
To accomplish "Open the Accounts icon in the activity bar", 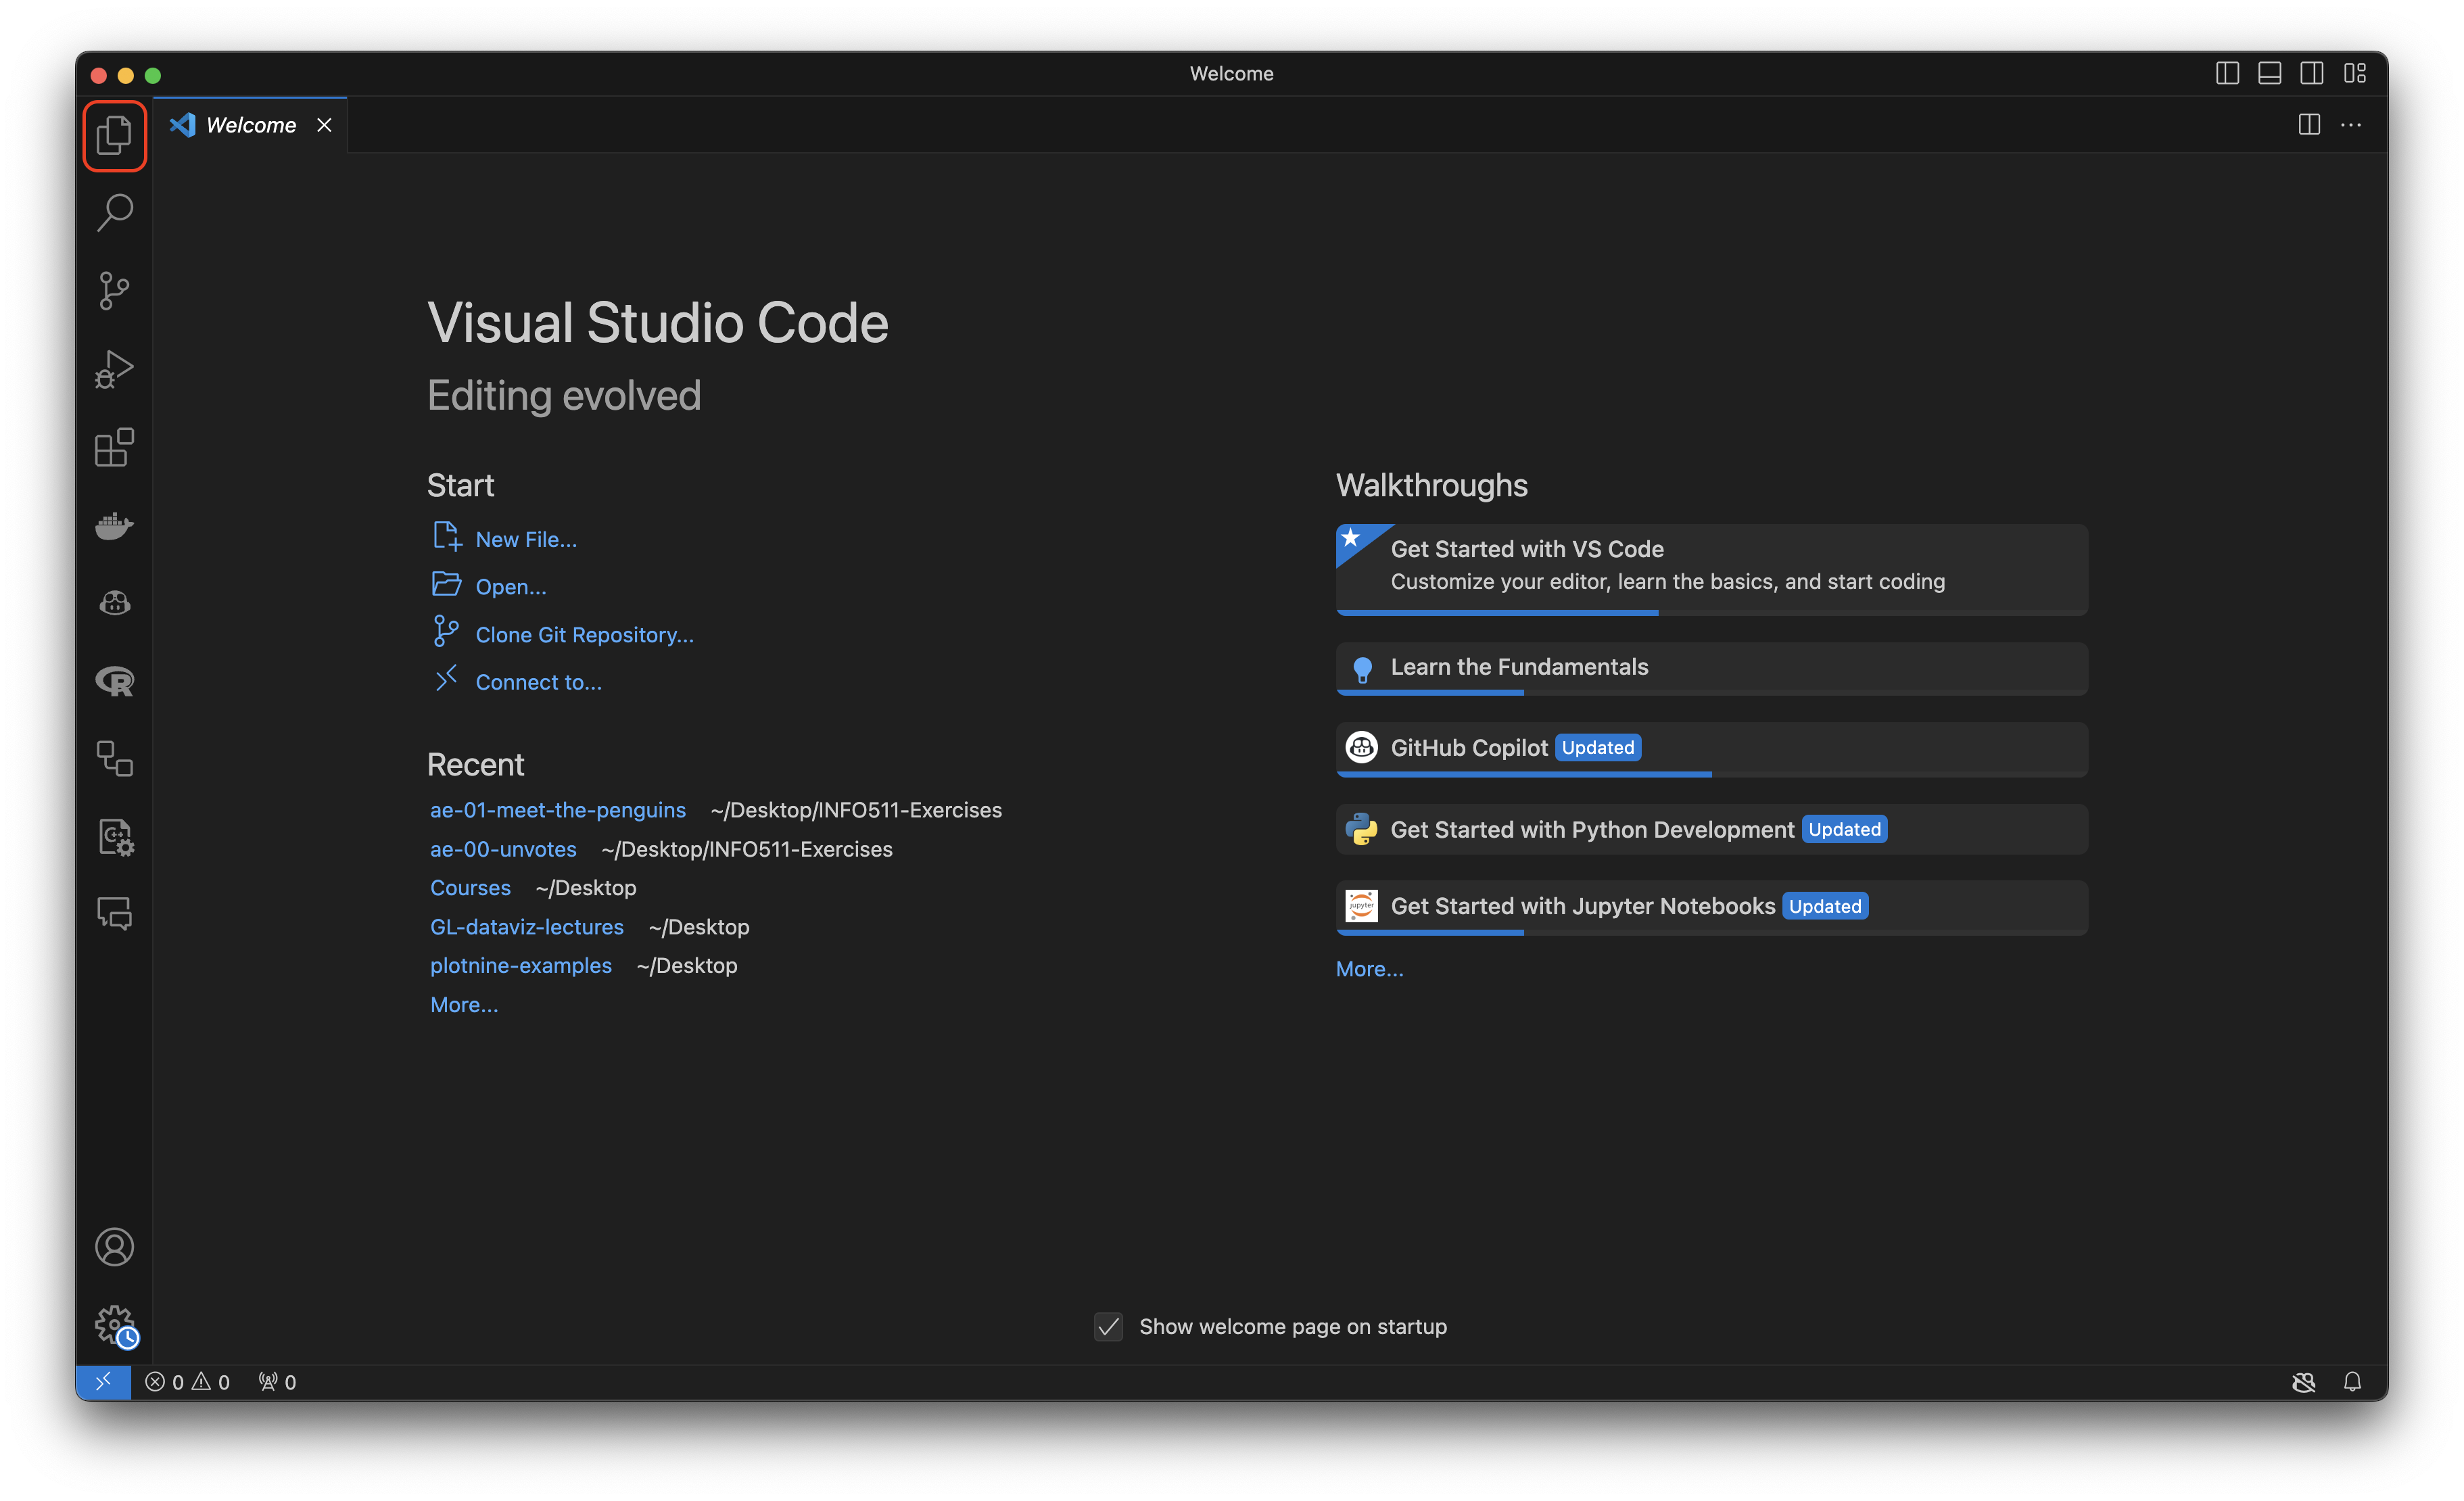I will (x=114, y=1247).
